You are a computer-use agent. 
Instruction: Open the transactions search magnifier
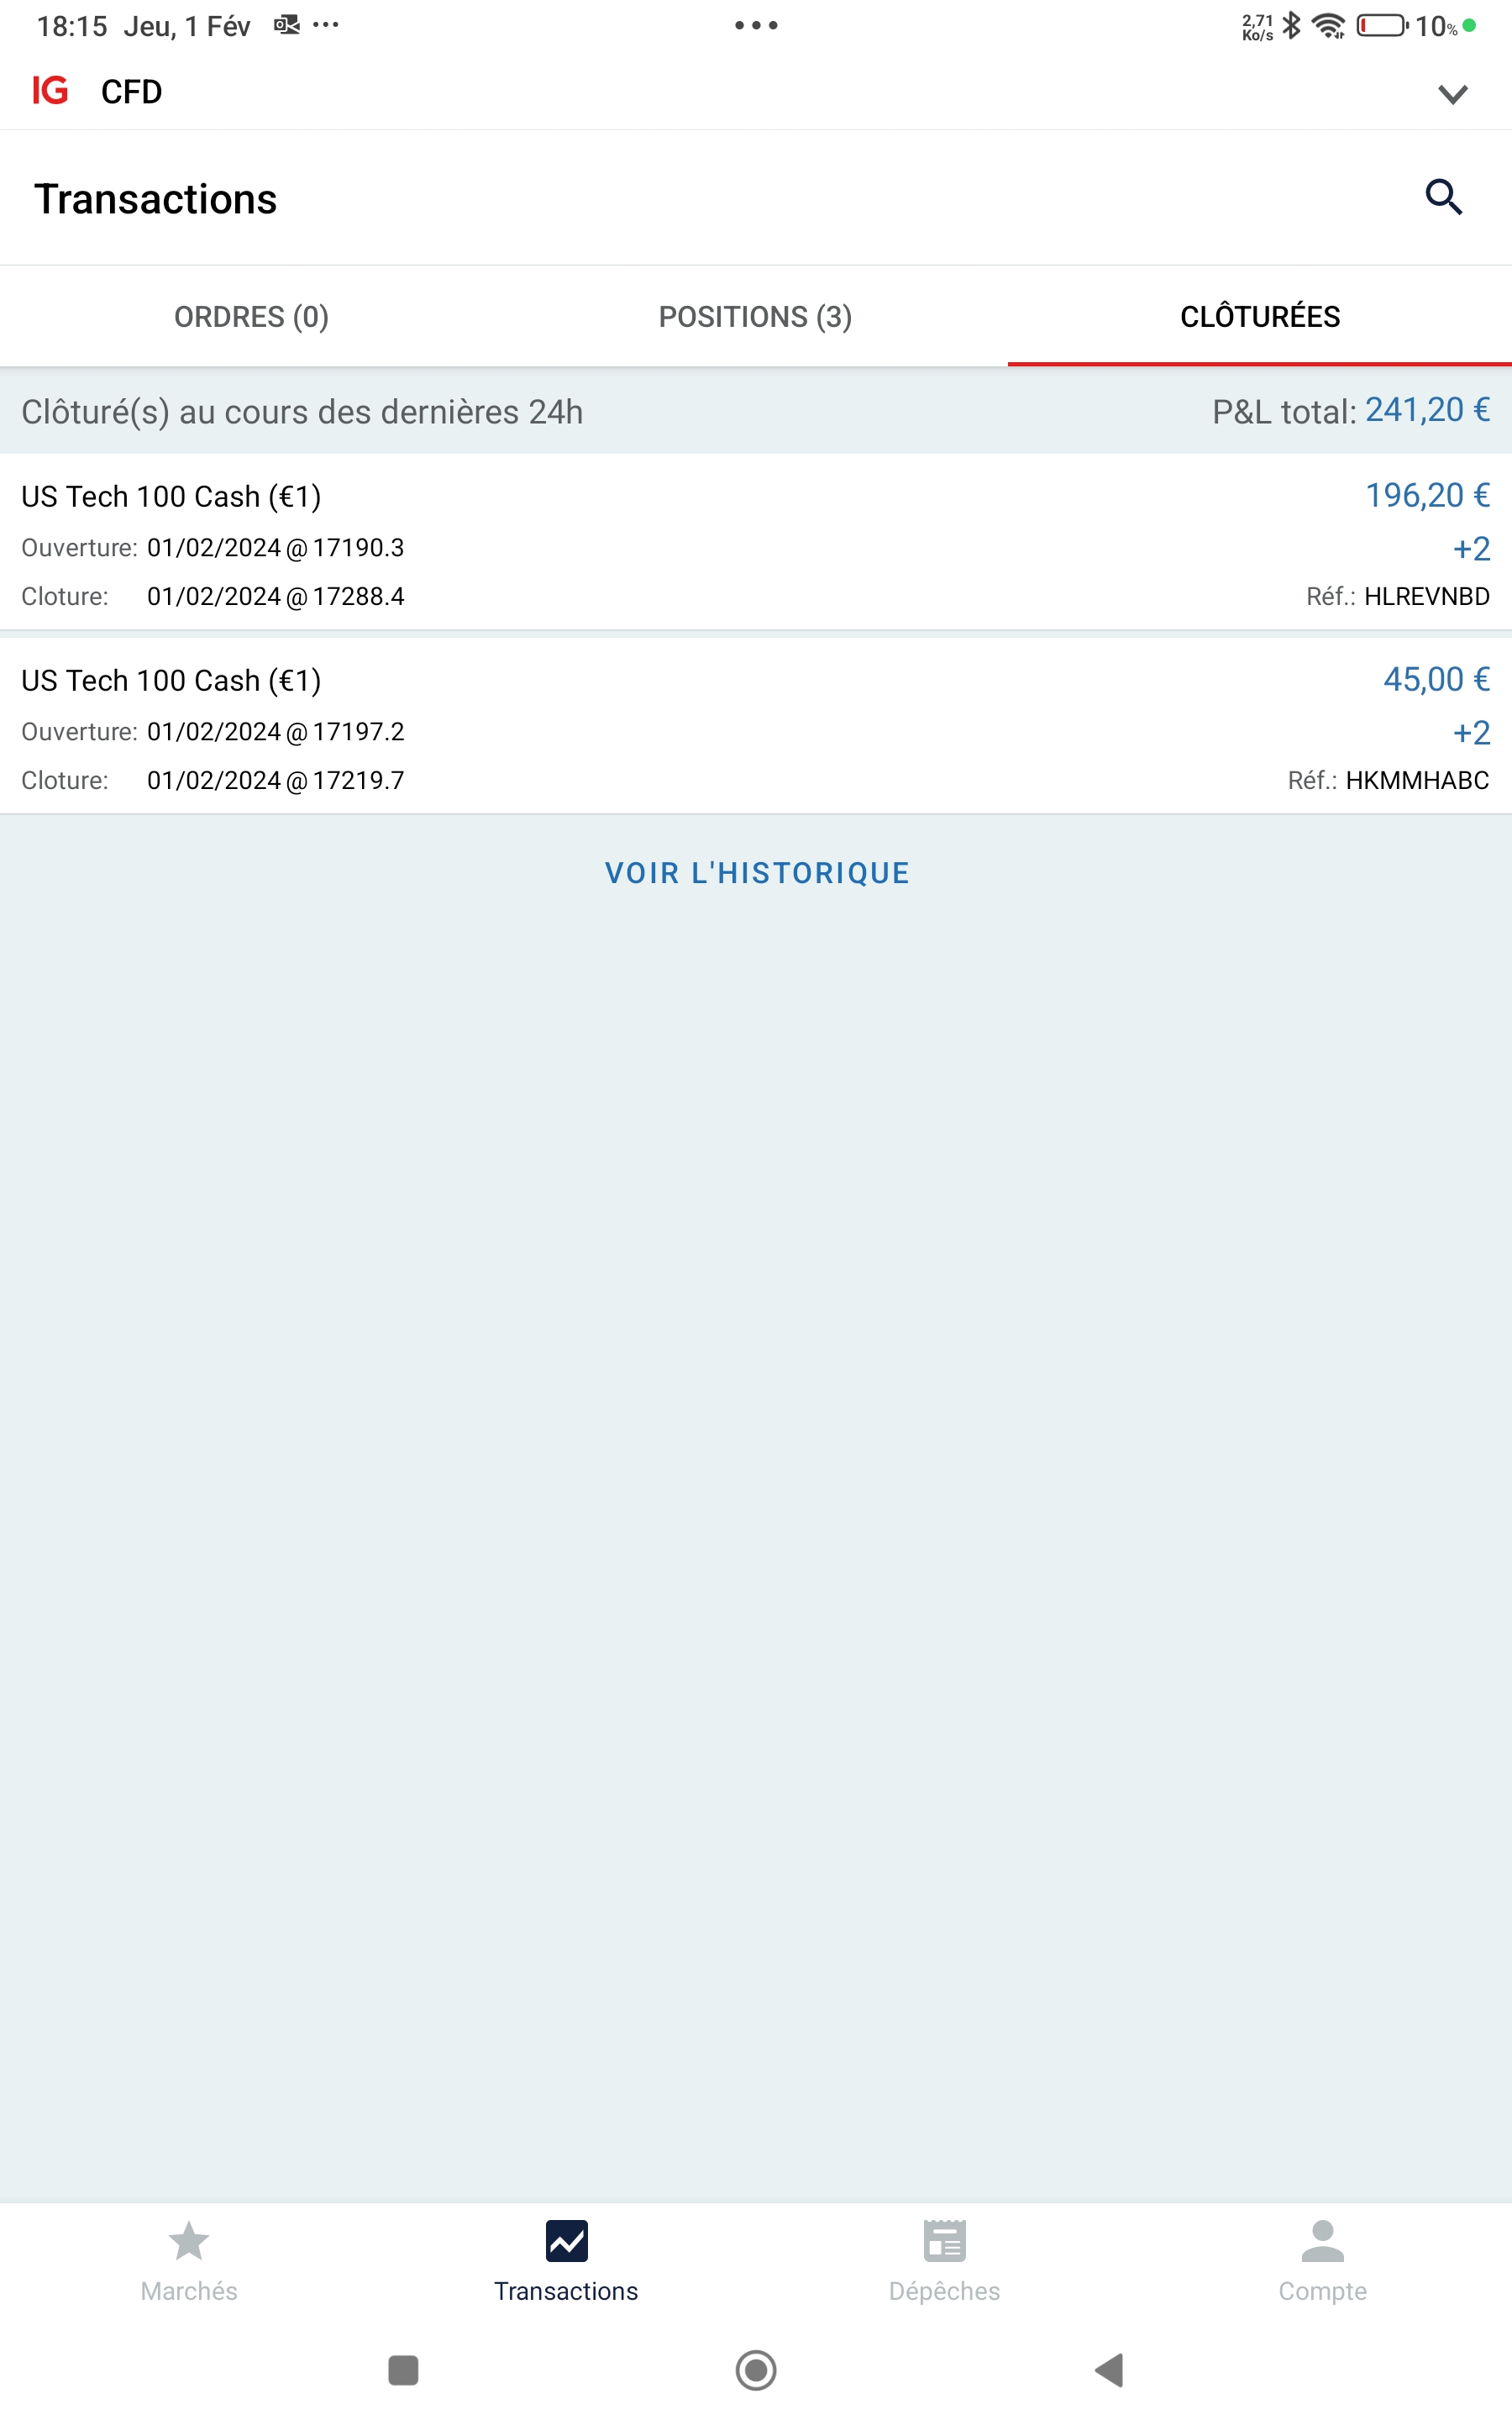(1443, 197)
